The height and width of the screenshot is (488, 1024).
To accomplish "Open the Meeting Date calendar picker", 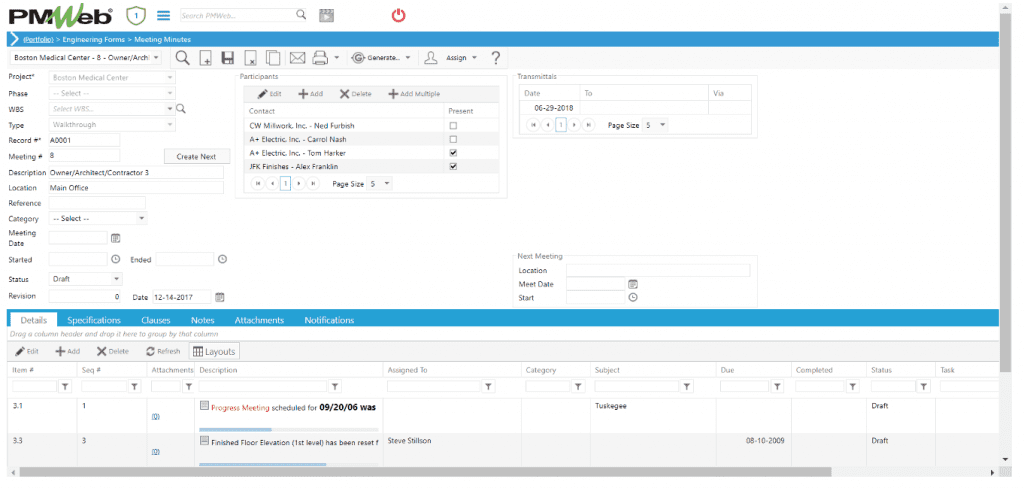I will tap(116, 238).
